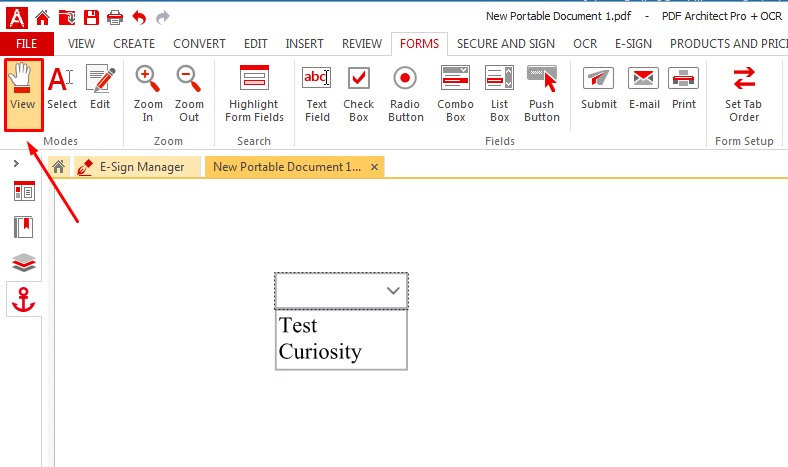Screen dimensions: 788x467
Task: Switch to the OCR ribbon tab
Action: [x=585, y=44]
